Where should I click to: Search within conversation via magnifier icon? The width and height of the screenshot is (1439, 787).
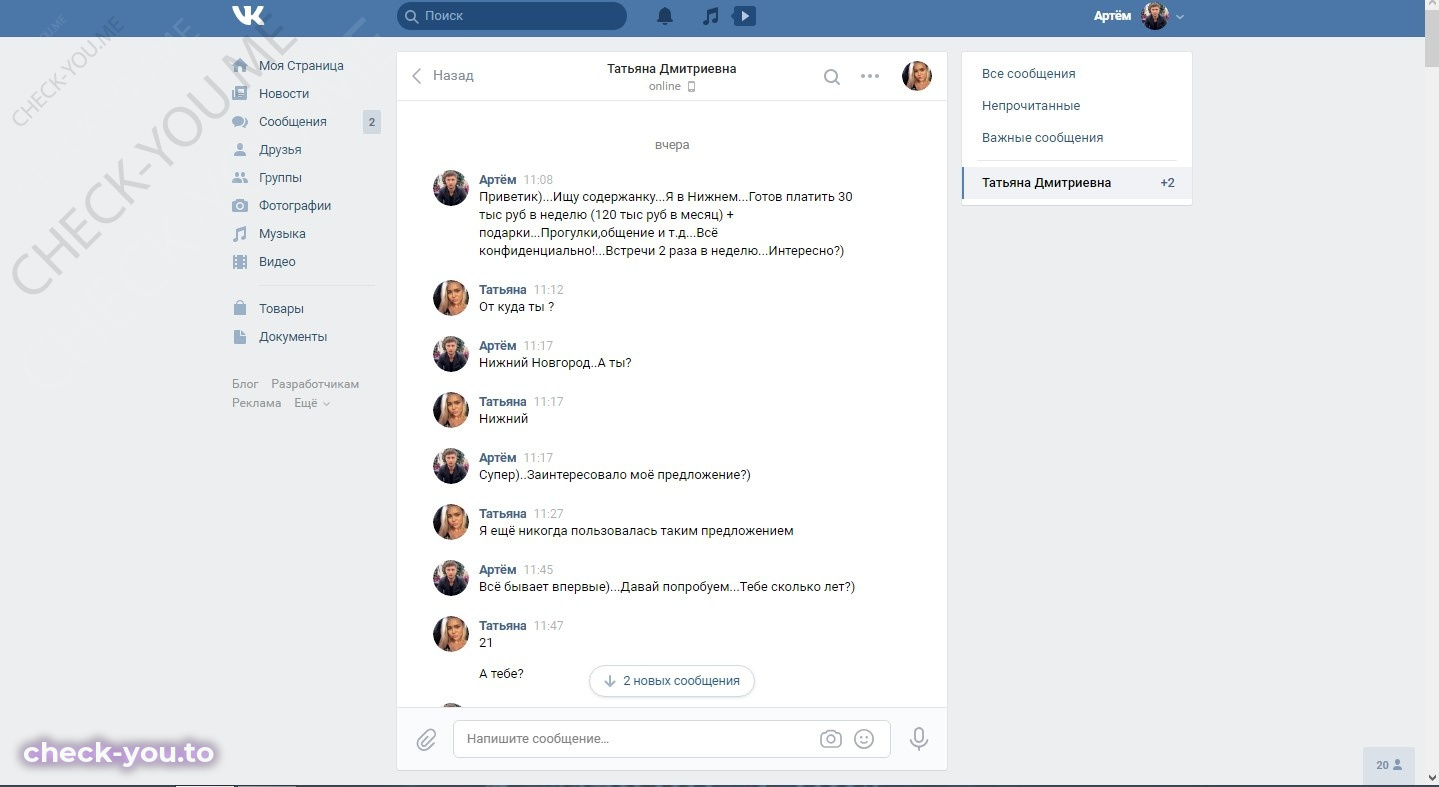(x=832, y=77)
